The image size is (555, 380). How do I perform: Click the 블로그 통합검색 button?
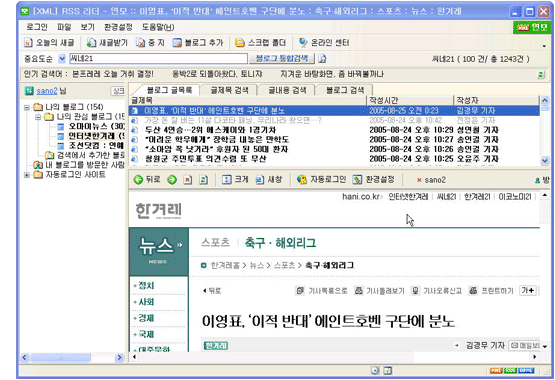tap(282, 58)
